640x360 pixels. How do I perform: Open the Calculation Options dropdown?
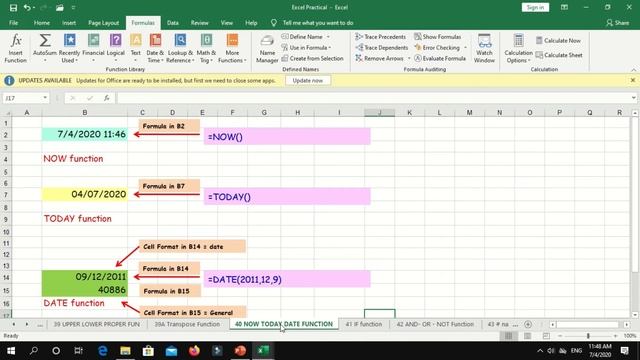pos(518,48)
